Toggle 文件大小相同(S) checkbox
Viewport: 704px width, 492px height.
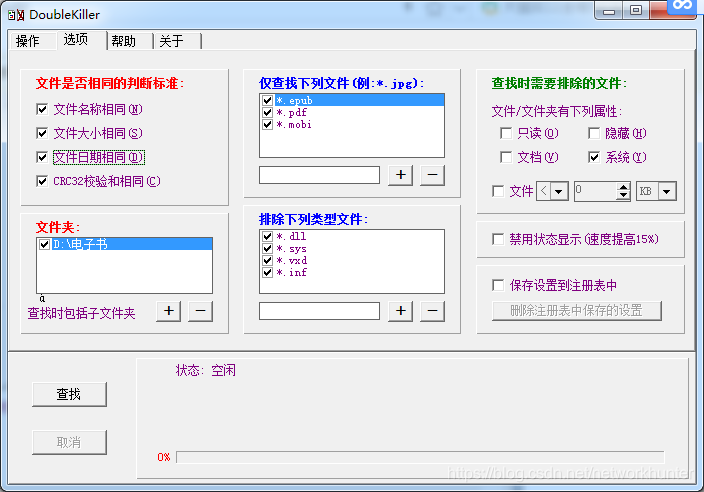point(42,133)
